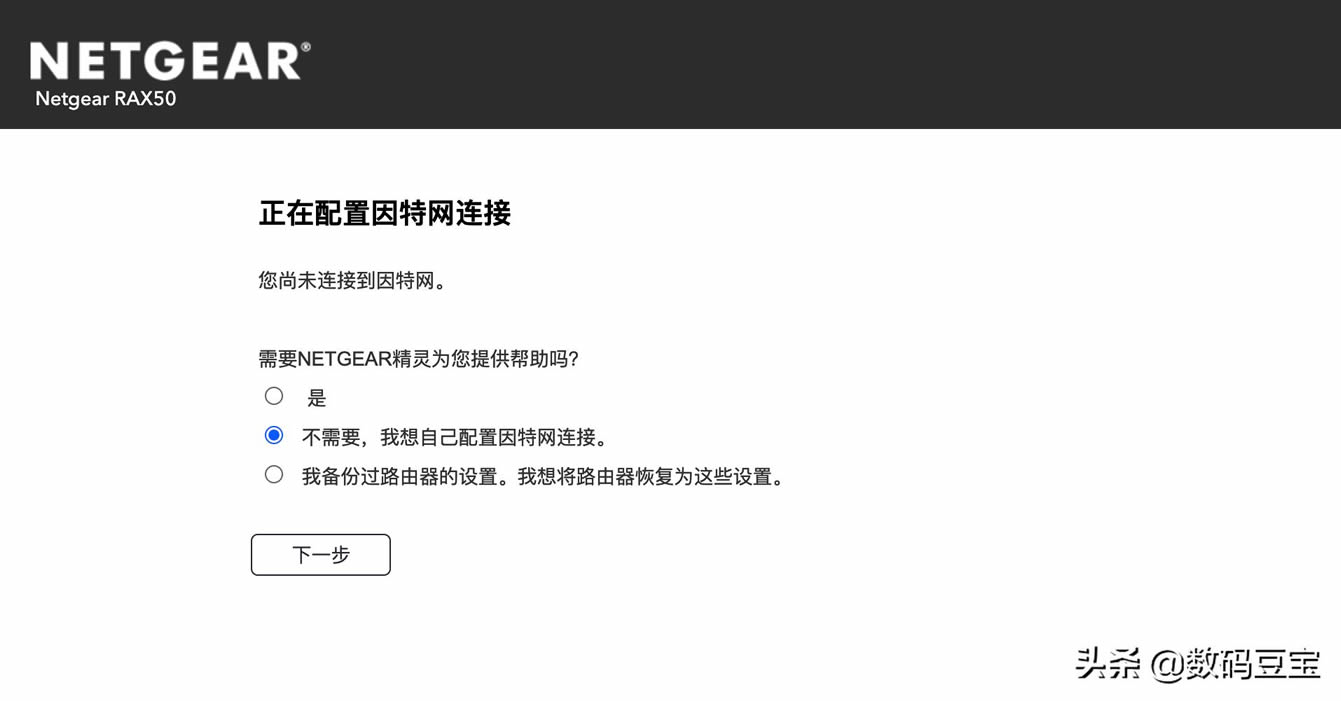Click the question 需要NETGEAR精灵为您提供帮助吗
Viewport: 1341px width, 701px height.
click(x=419, y=359)
